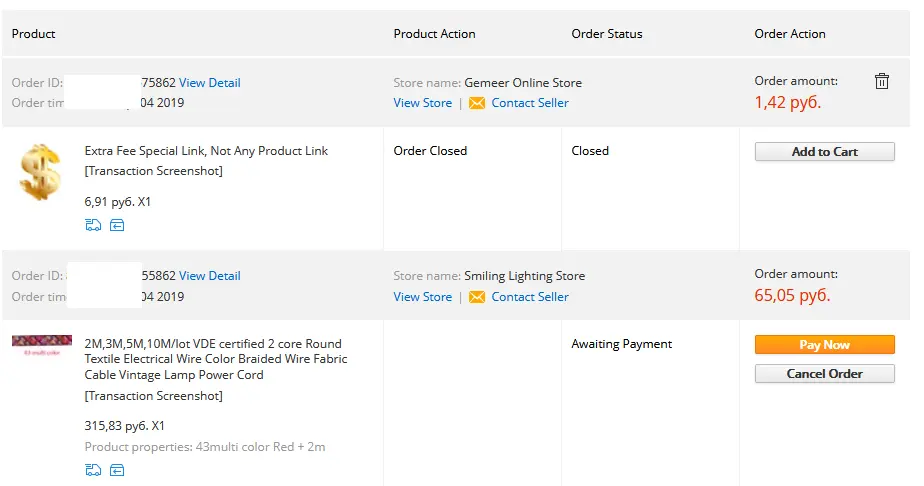Click truck shipping icon under Extra Fee product
Viewport: 924px width, 486px height.
coord(93,225)
